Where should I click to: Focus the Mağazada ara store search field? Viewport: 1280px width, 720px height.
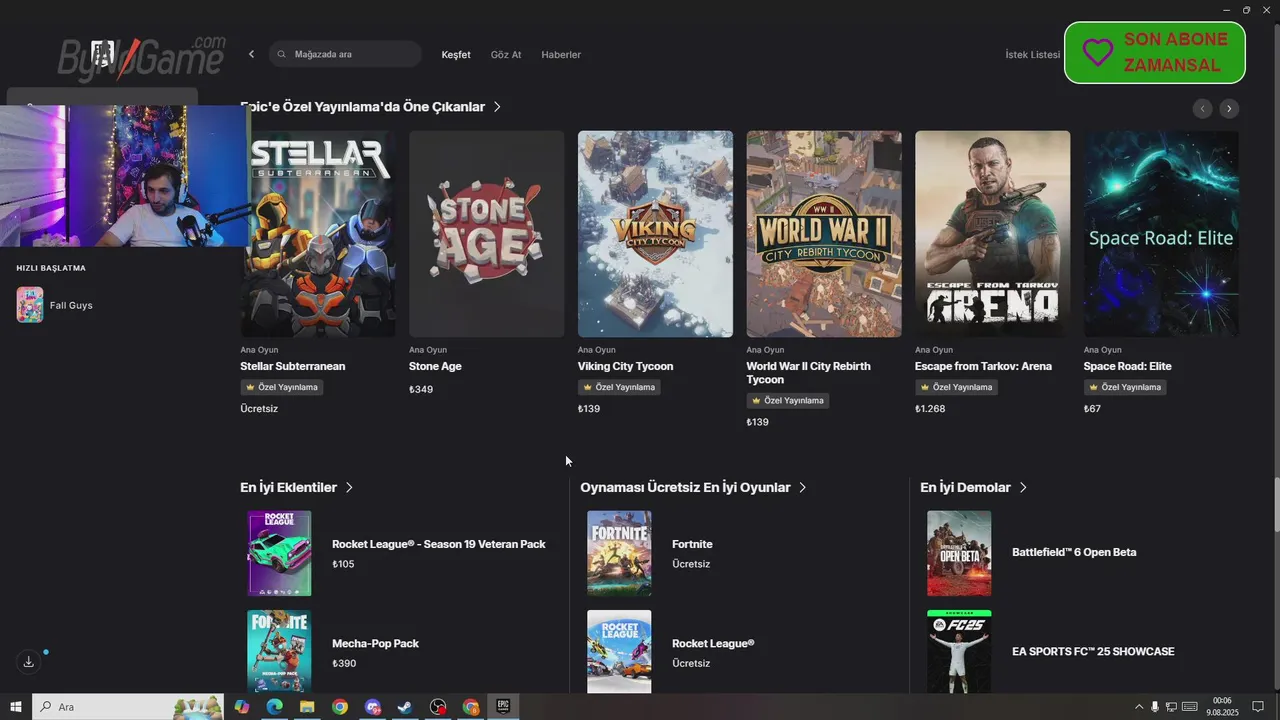tap(345, 54)
